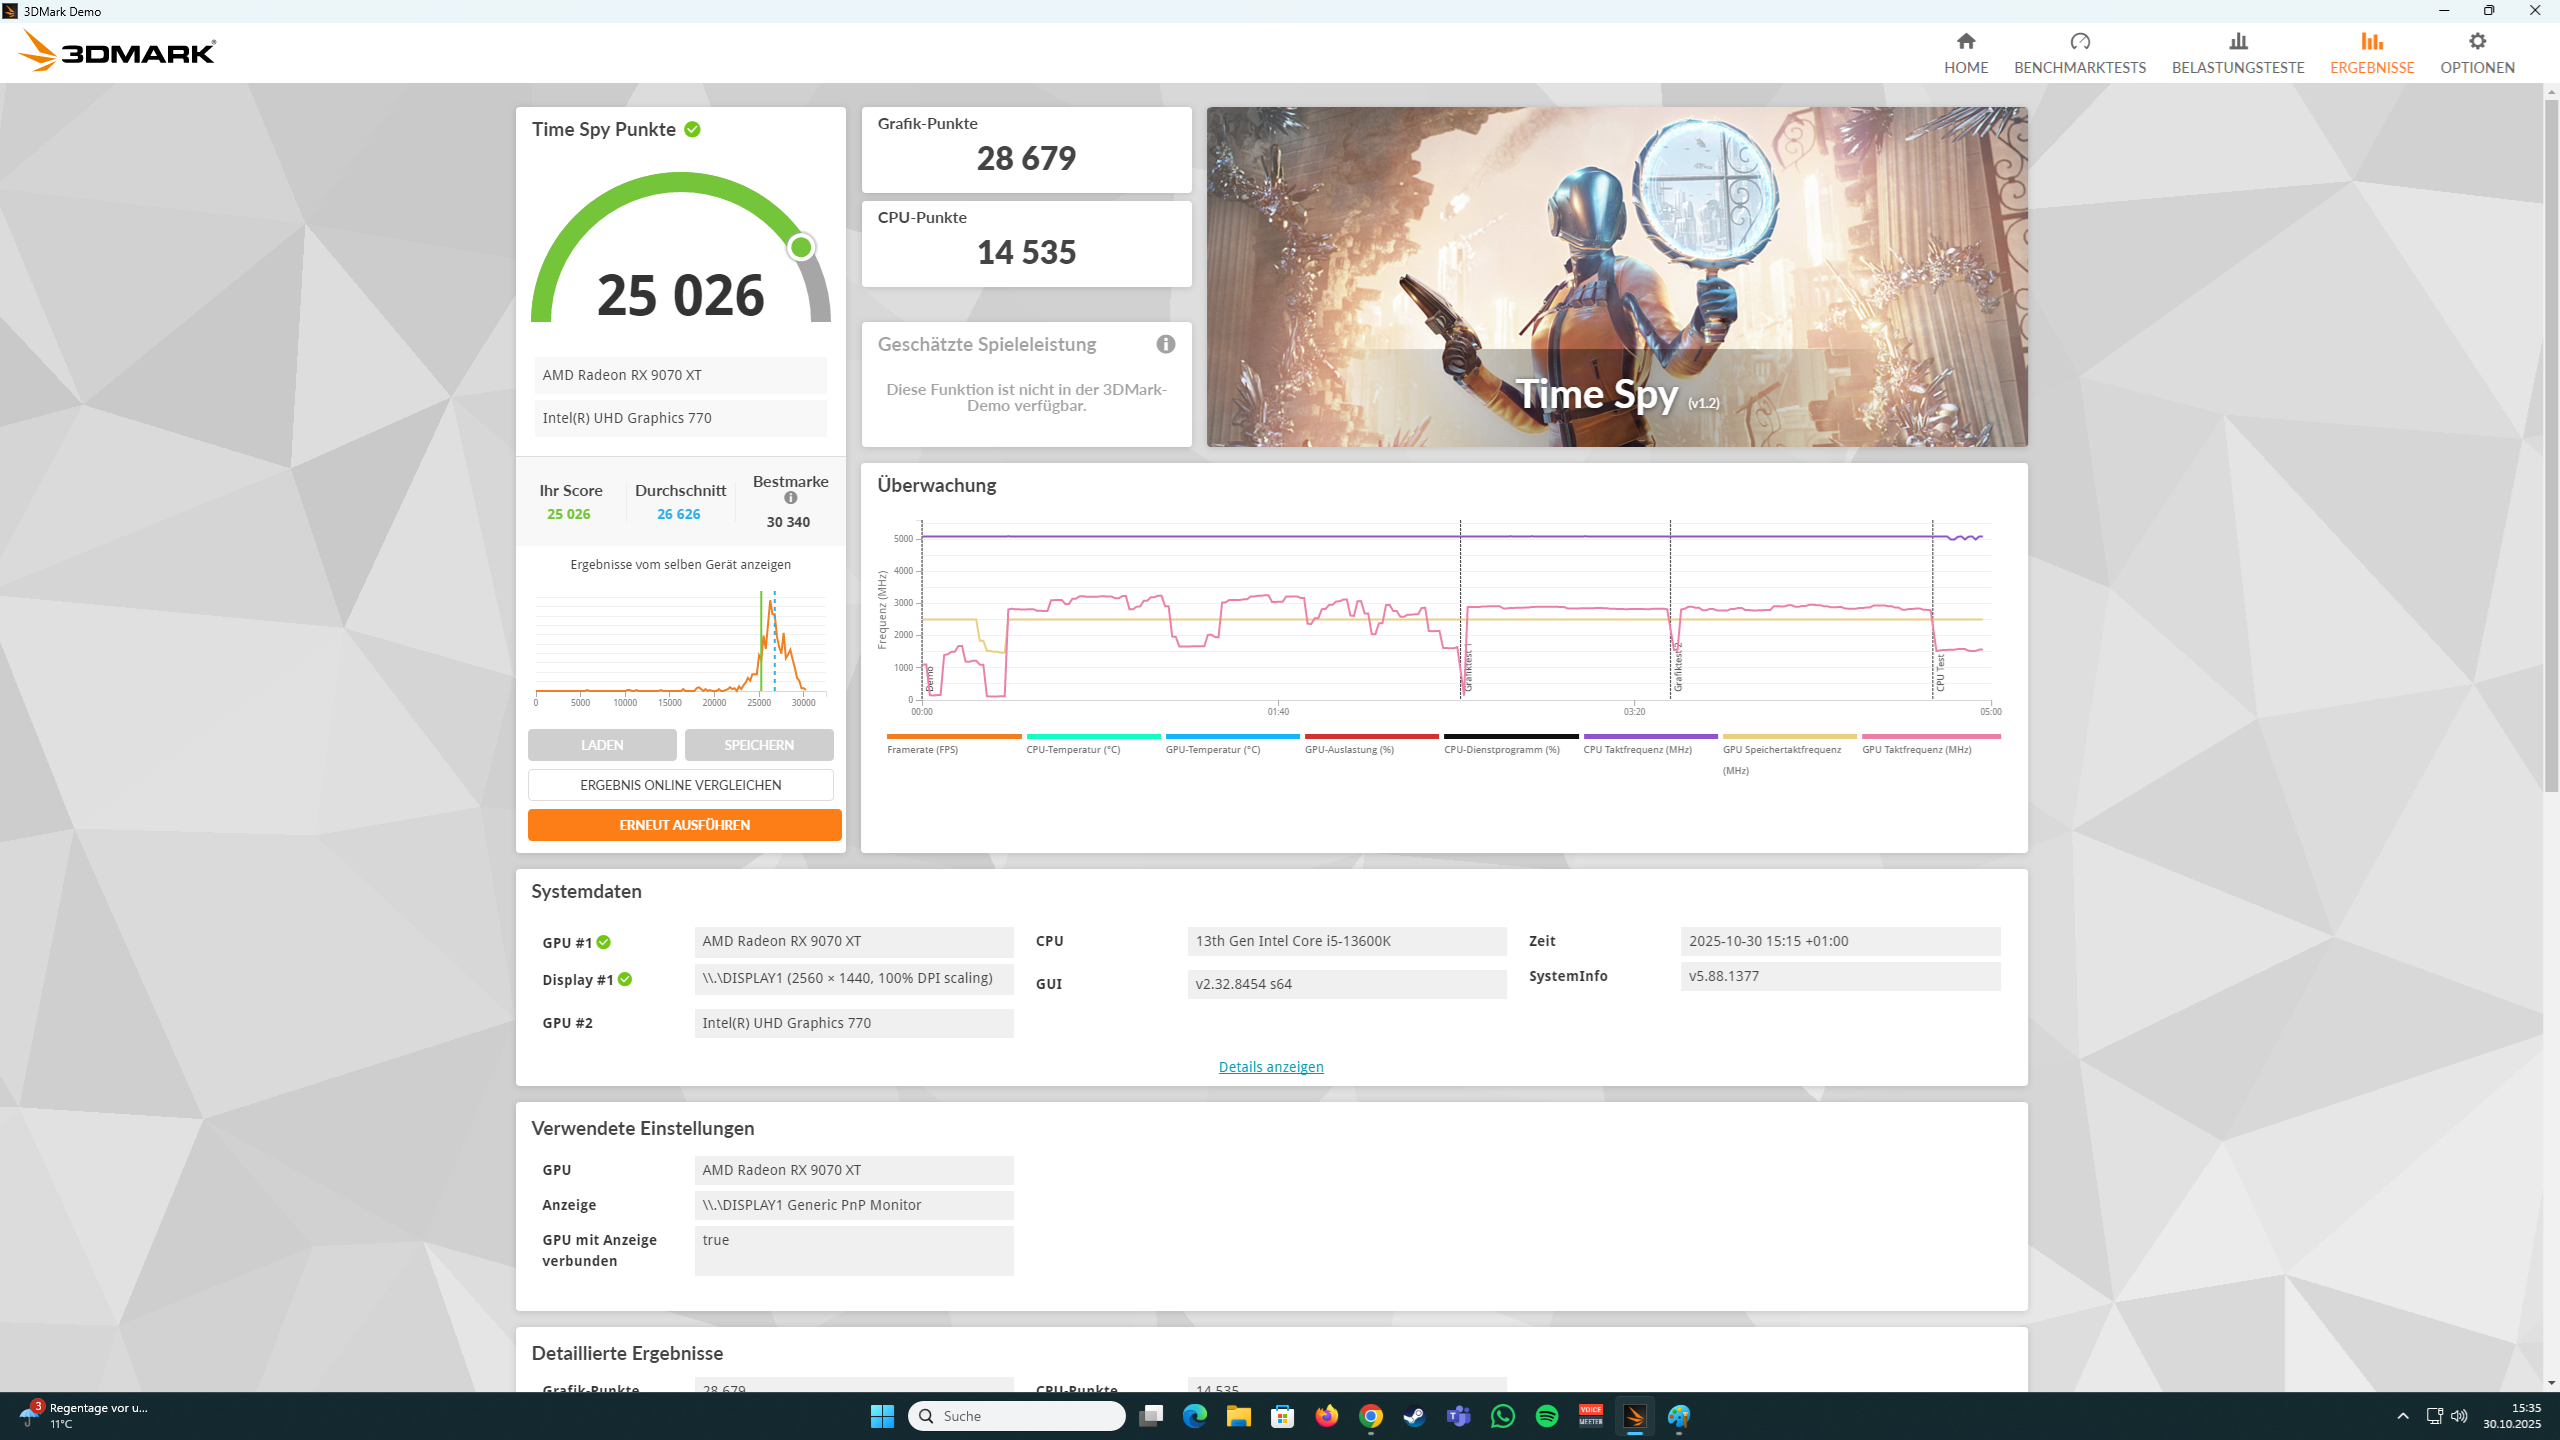
Task: Toggle CPU Taktfrequenz legend series
Action: pos(1637,750)
